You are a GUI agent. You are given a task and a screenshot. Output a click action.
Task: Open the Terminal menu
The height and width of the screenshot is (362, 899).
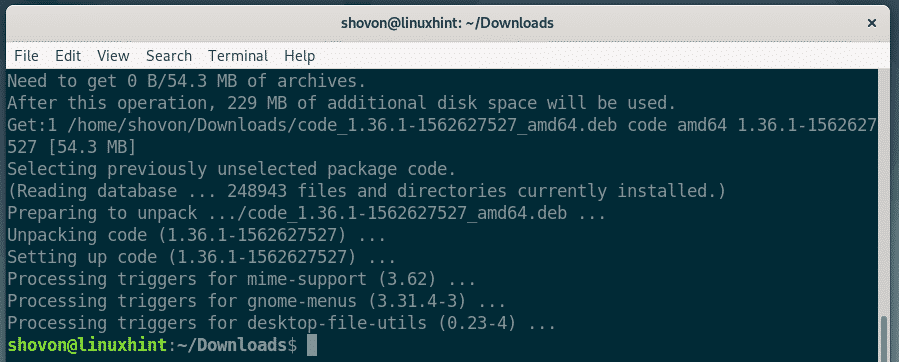[x=238, y=56]
